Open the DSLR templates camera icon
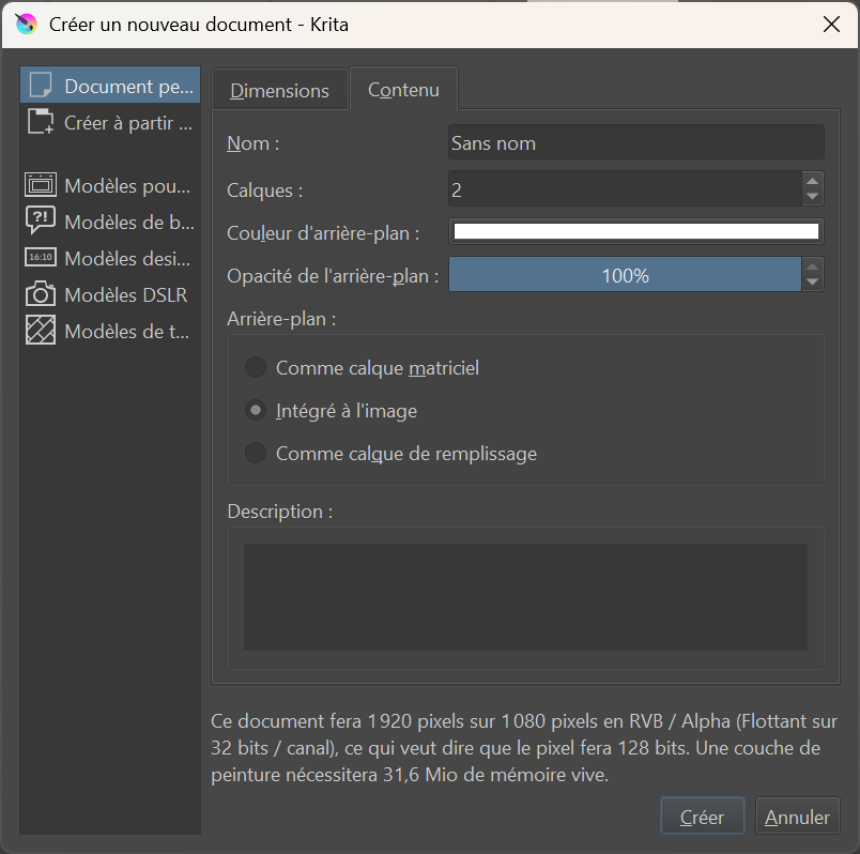This screenshot has height=854, width=860. 41,294
